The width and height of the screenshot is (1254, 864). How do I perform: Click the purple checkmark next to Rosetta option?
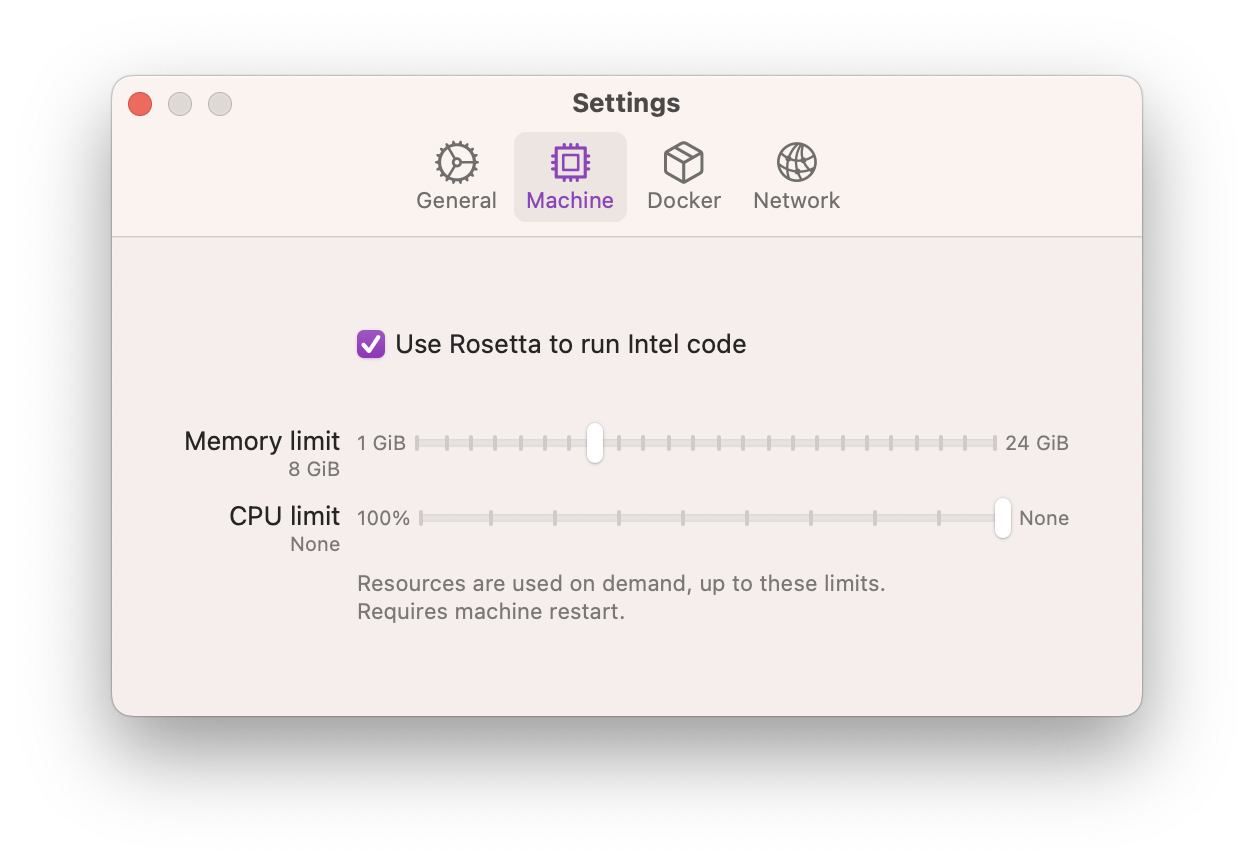point(371,344)
